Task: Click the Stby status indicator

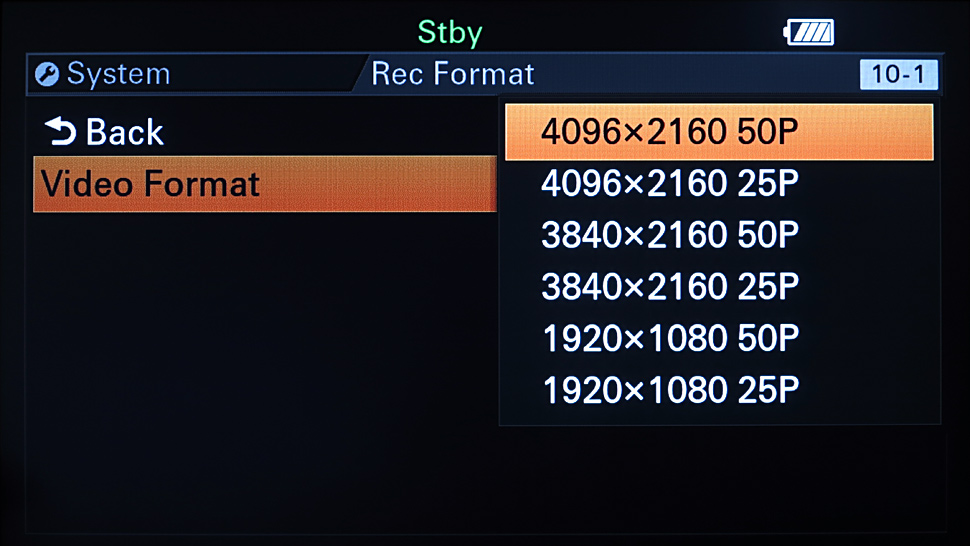Action: [x=450, y=32]
